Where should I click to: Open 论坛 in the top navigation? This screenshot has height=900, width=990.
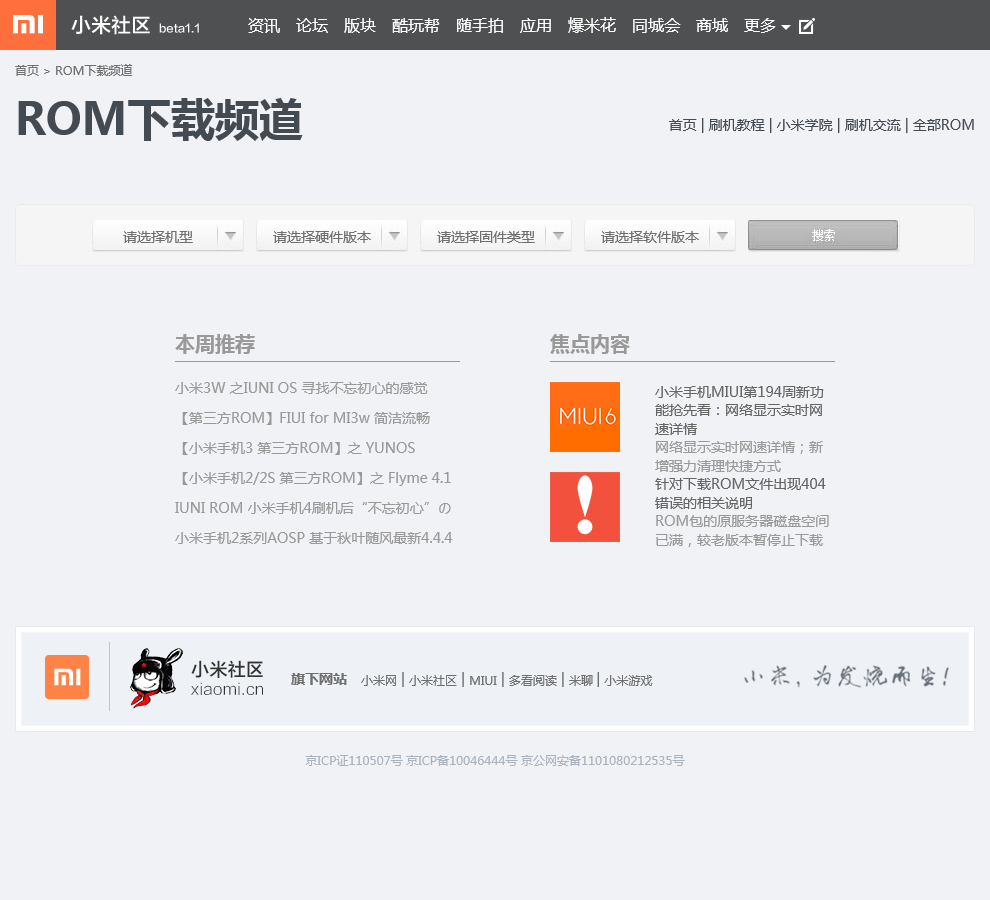point(312,26)
